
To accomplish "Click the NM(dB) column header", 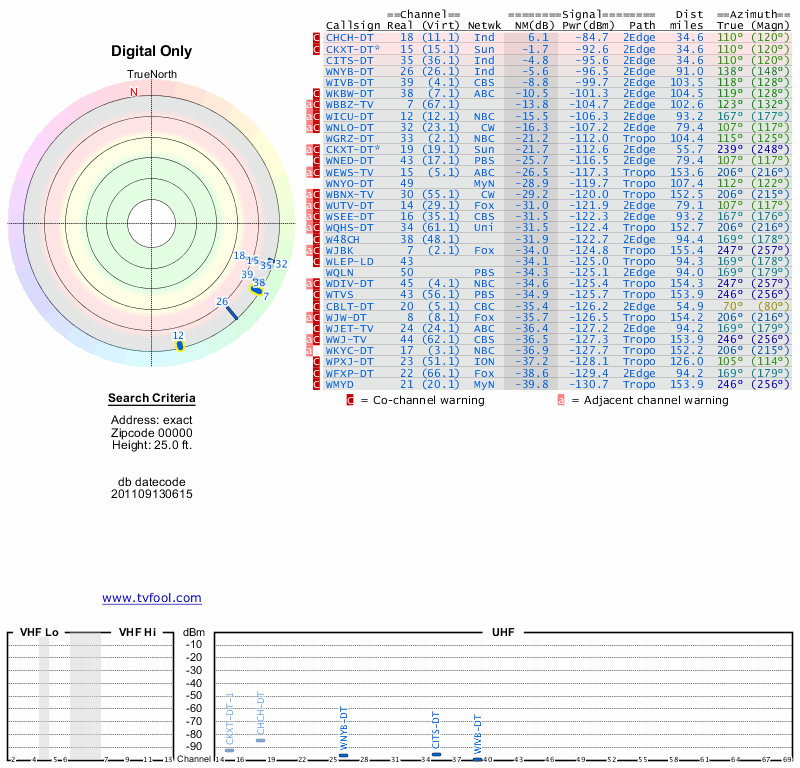I will (x=528, y=25).
